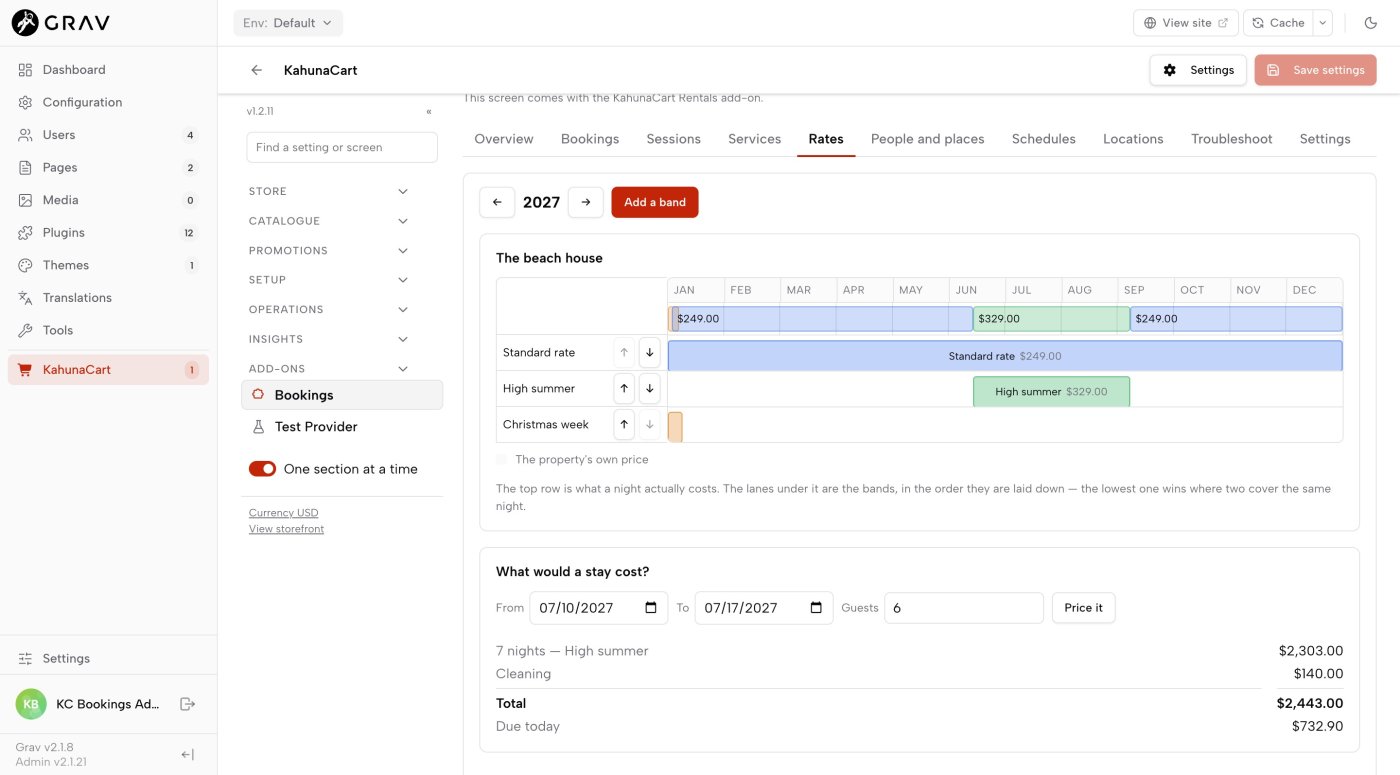Viewport: 1400px width, 775px height.
Task: Click the Price it button
Action: point(1083,608)
